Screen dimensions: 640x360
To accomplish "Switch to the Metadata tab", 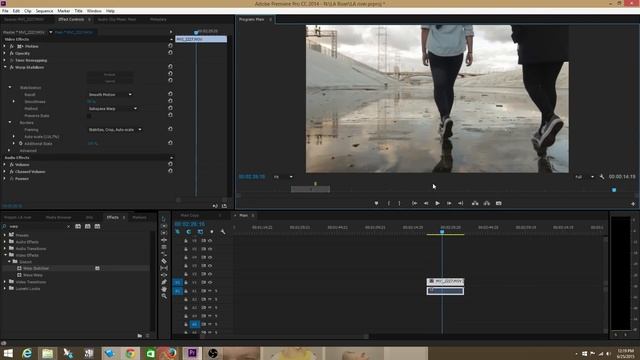I will pyautogui.click(x=158, y=20).
